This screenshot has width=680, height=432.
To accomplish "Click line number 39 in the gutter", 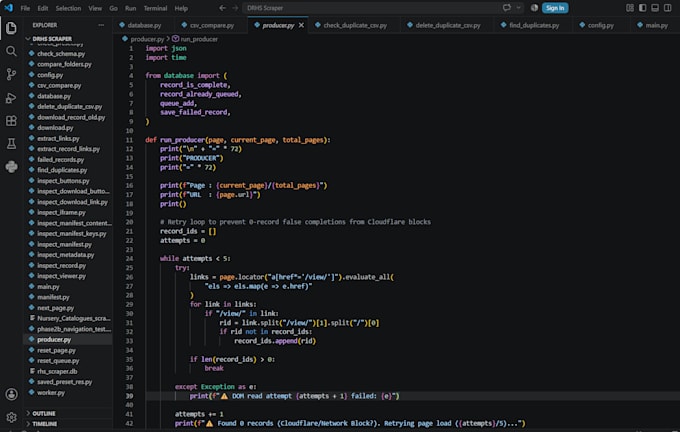I will pos(129,396).
